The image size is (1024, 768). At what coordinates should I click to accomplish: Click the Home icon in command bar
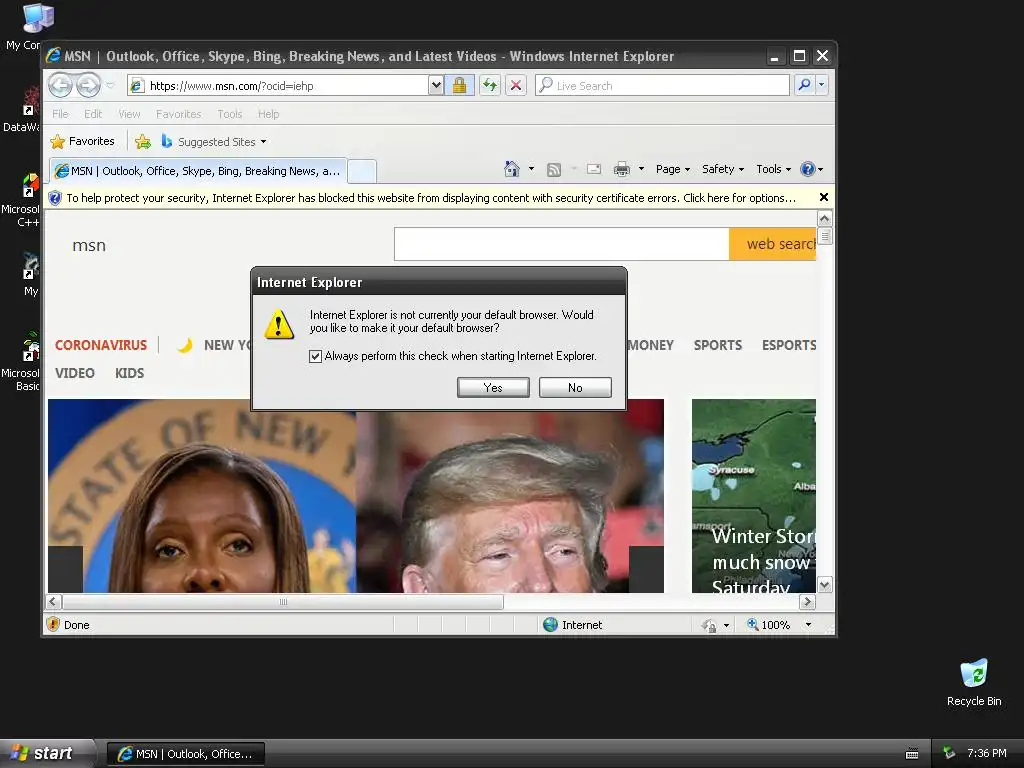click(x=512, y=169)
